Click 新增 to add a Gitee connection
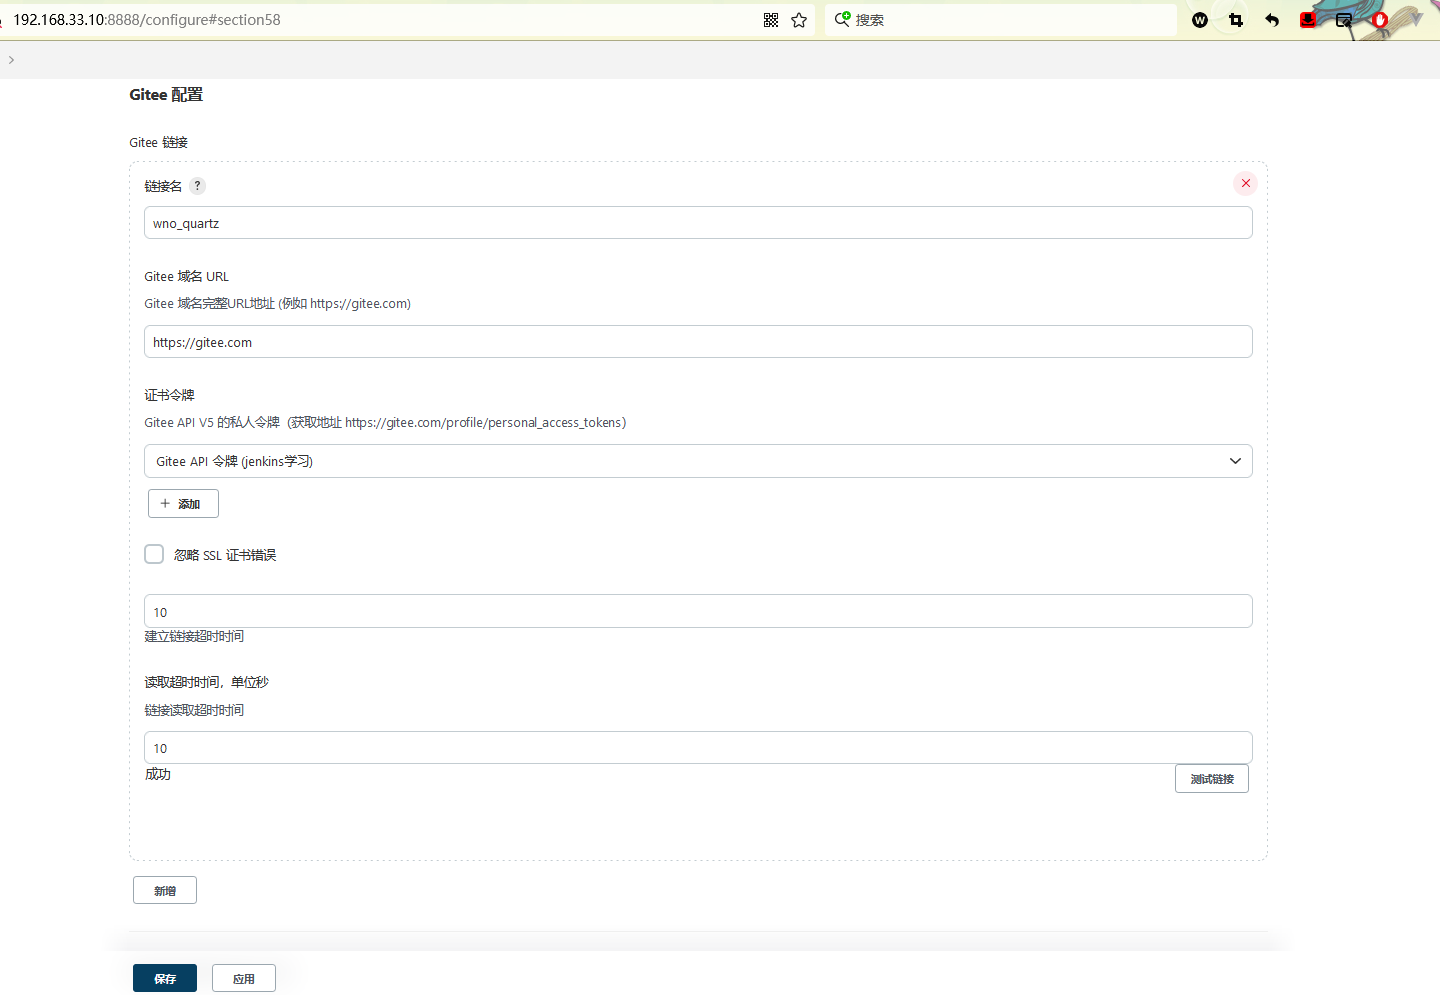The width and height of the screenshot is (1440, 995). [165, 890]
